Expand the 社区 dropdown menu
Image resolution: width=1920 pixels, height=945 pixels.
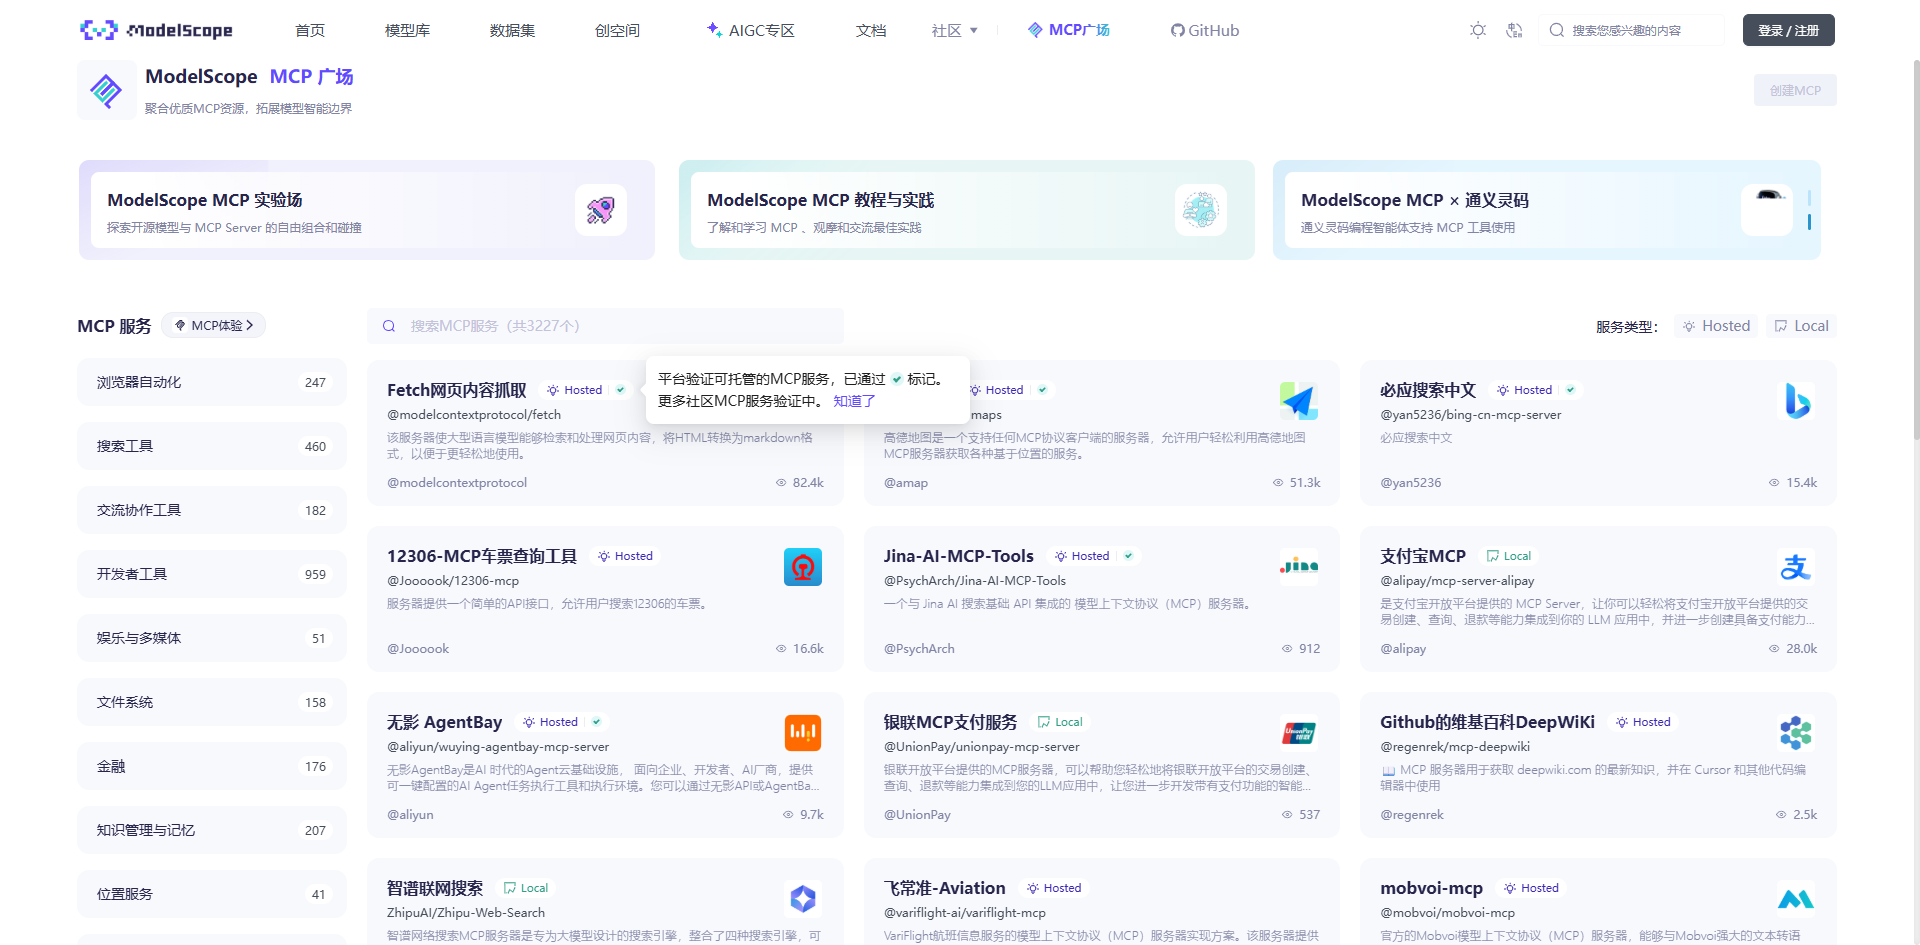point(955,31)
